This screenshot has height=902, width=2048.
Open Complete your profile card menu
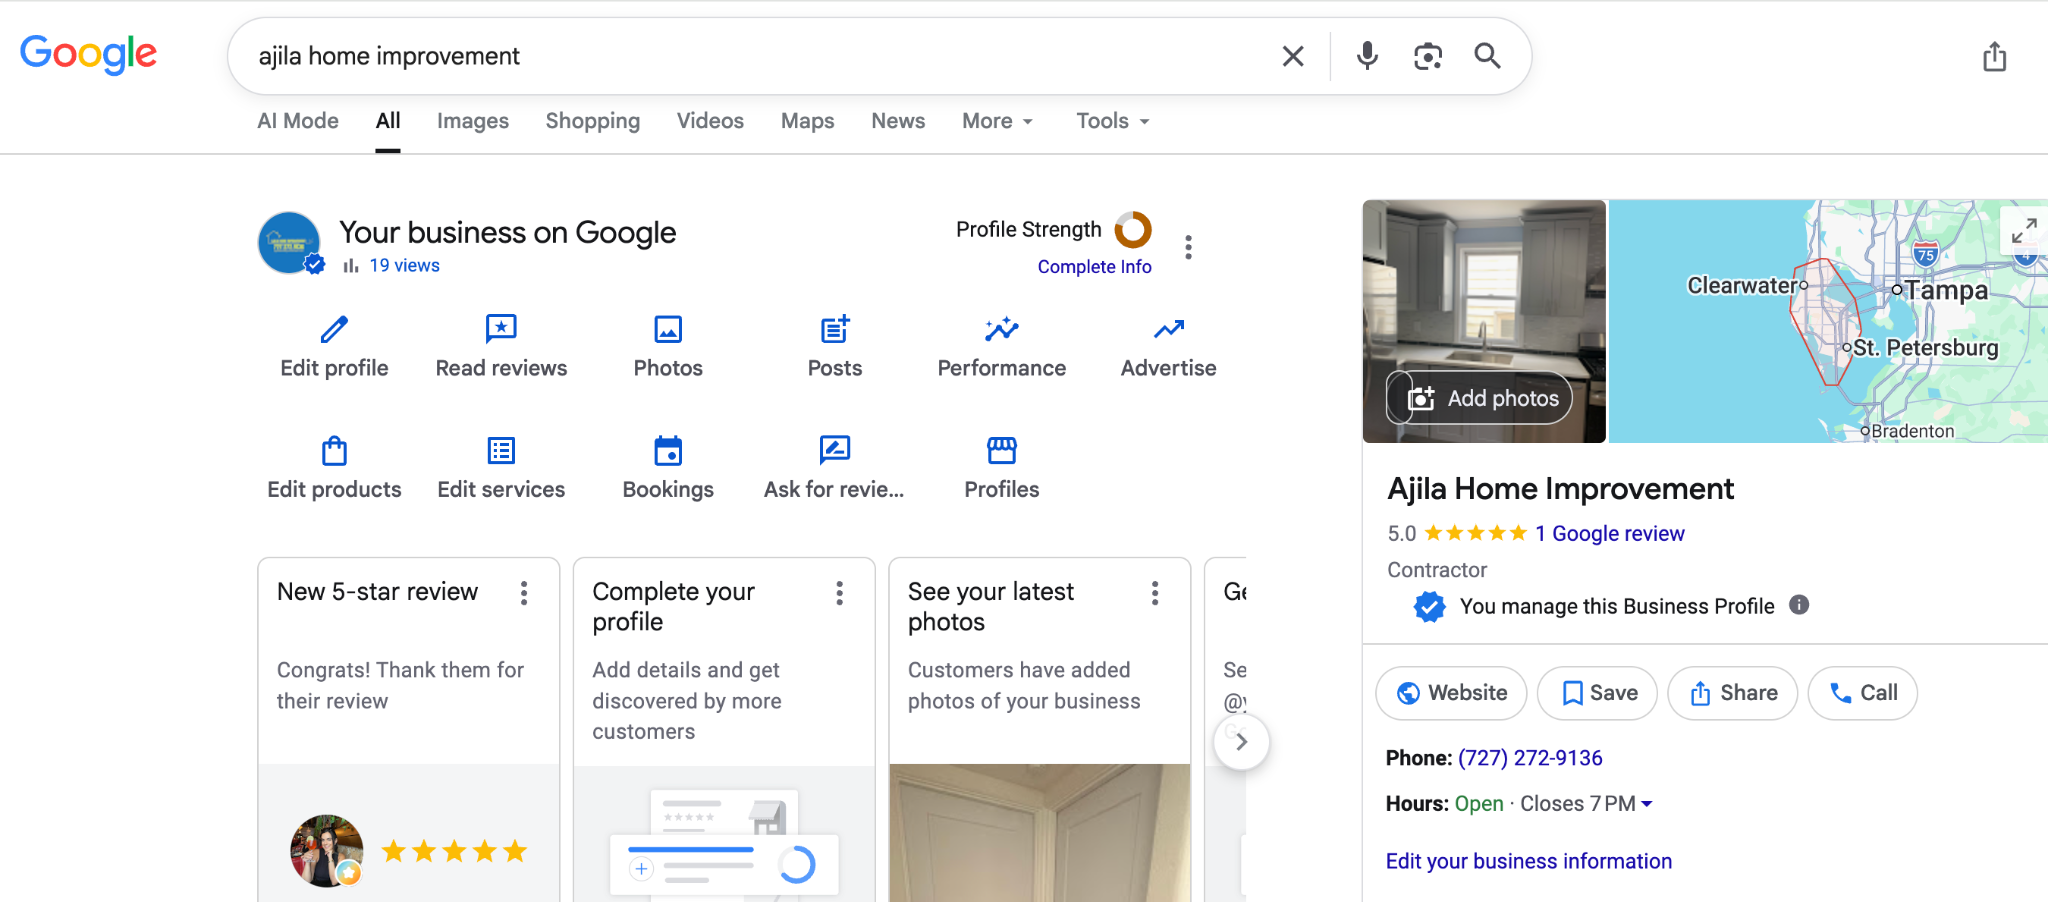[x=840, y=593]
